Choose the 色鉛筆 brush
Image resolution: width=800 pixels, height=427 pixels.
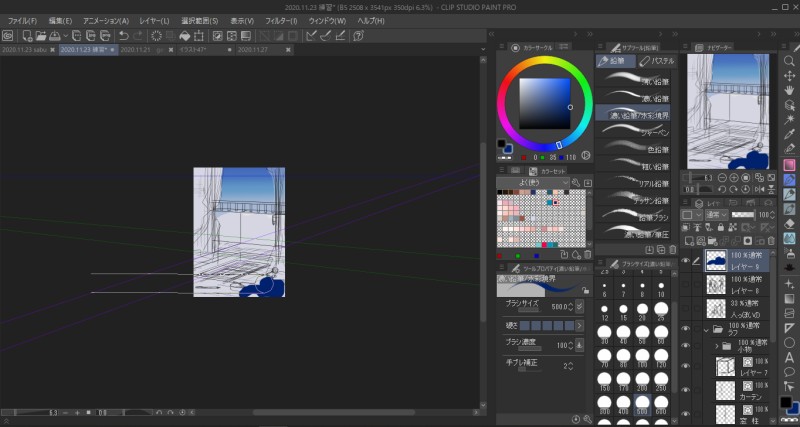coord(633,148)
